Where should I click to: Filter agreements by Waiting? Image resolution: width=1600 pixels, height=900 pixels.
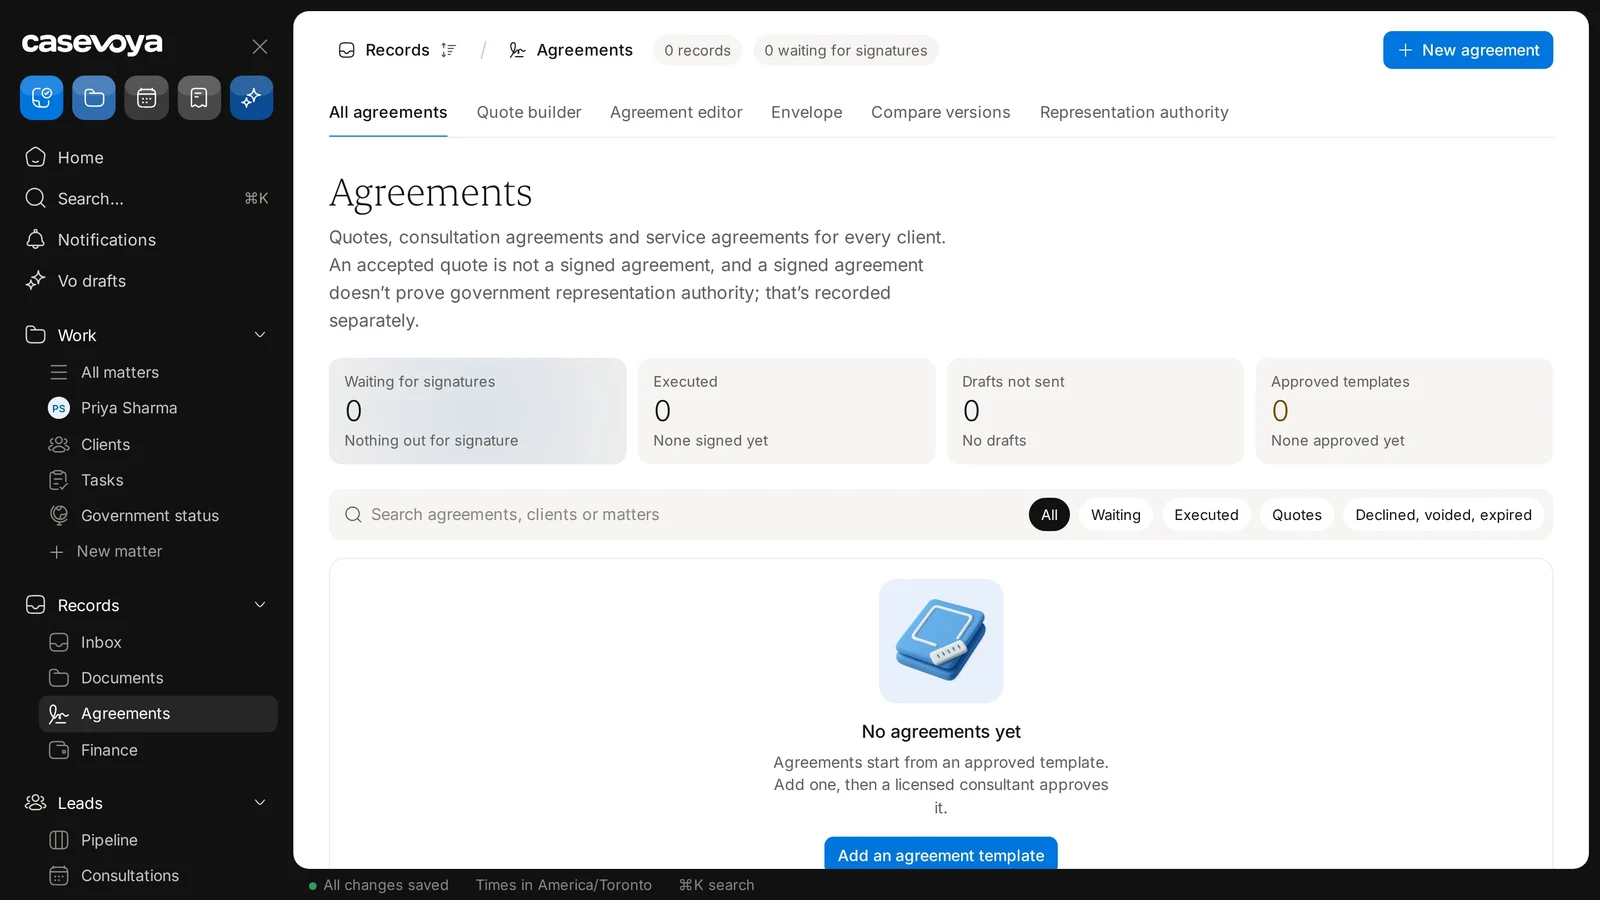pyautogui.click(x=1116, y=515)
